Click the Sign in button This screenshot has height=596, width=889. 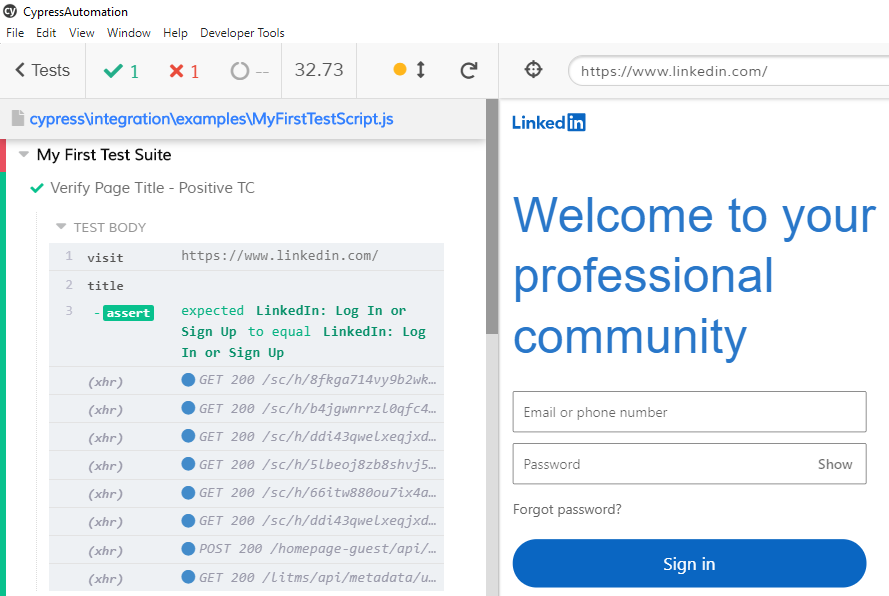(x=689, y=564)
